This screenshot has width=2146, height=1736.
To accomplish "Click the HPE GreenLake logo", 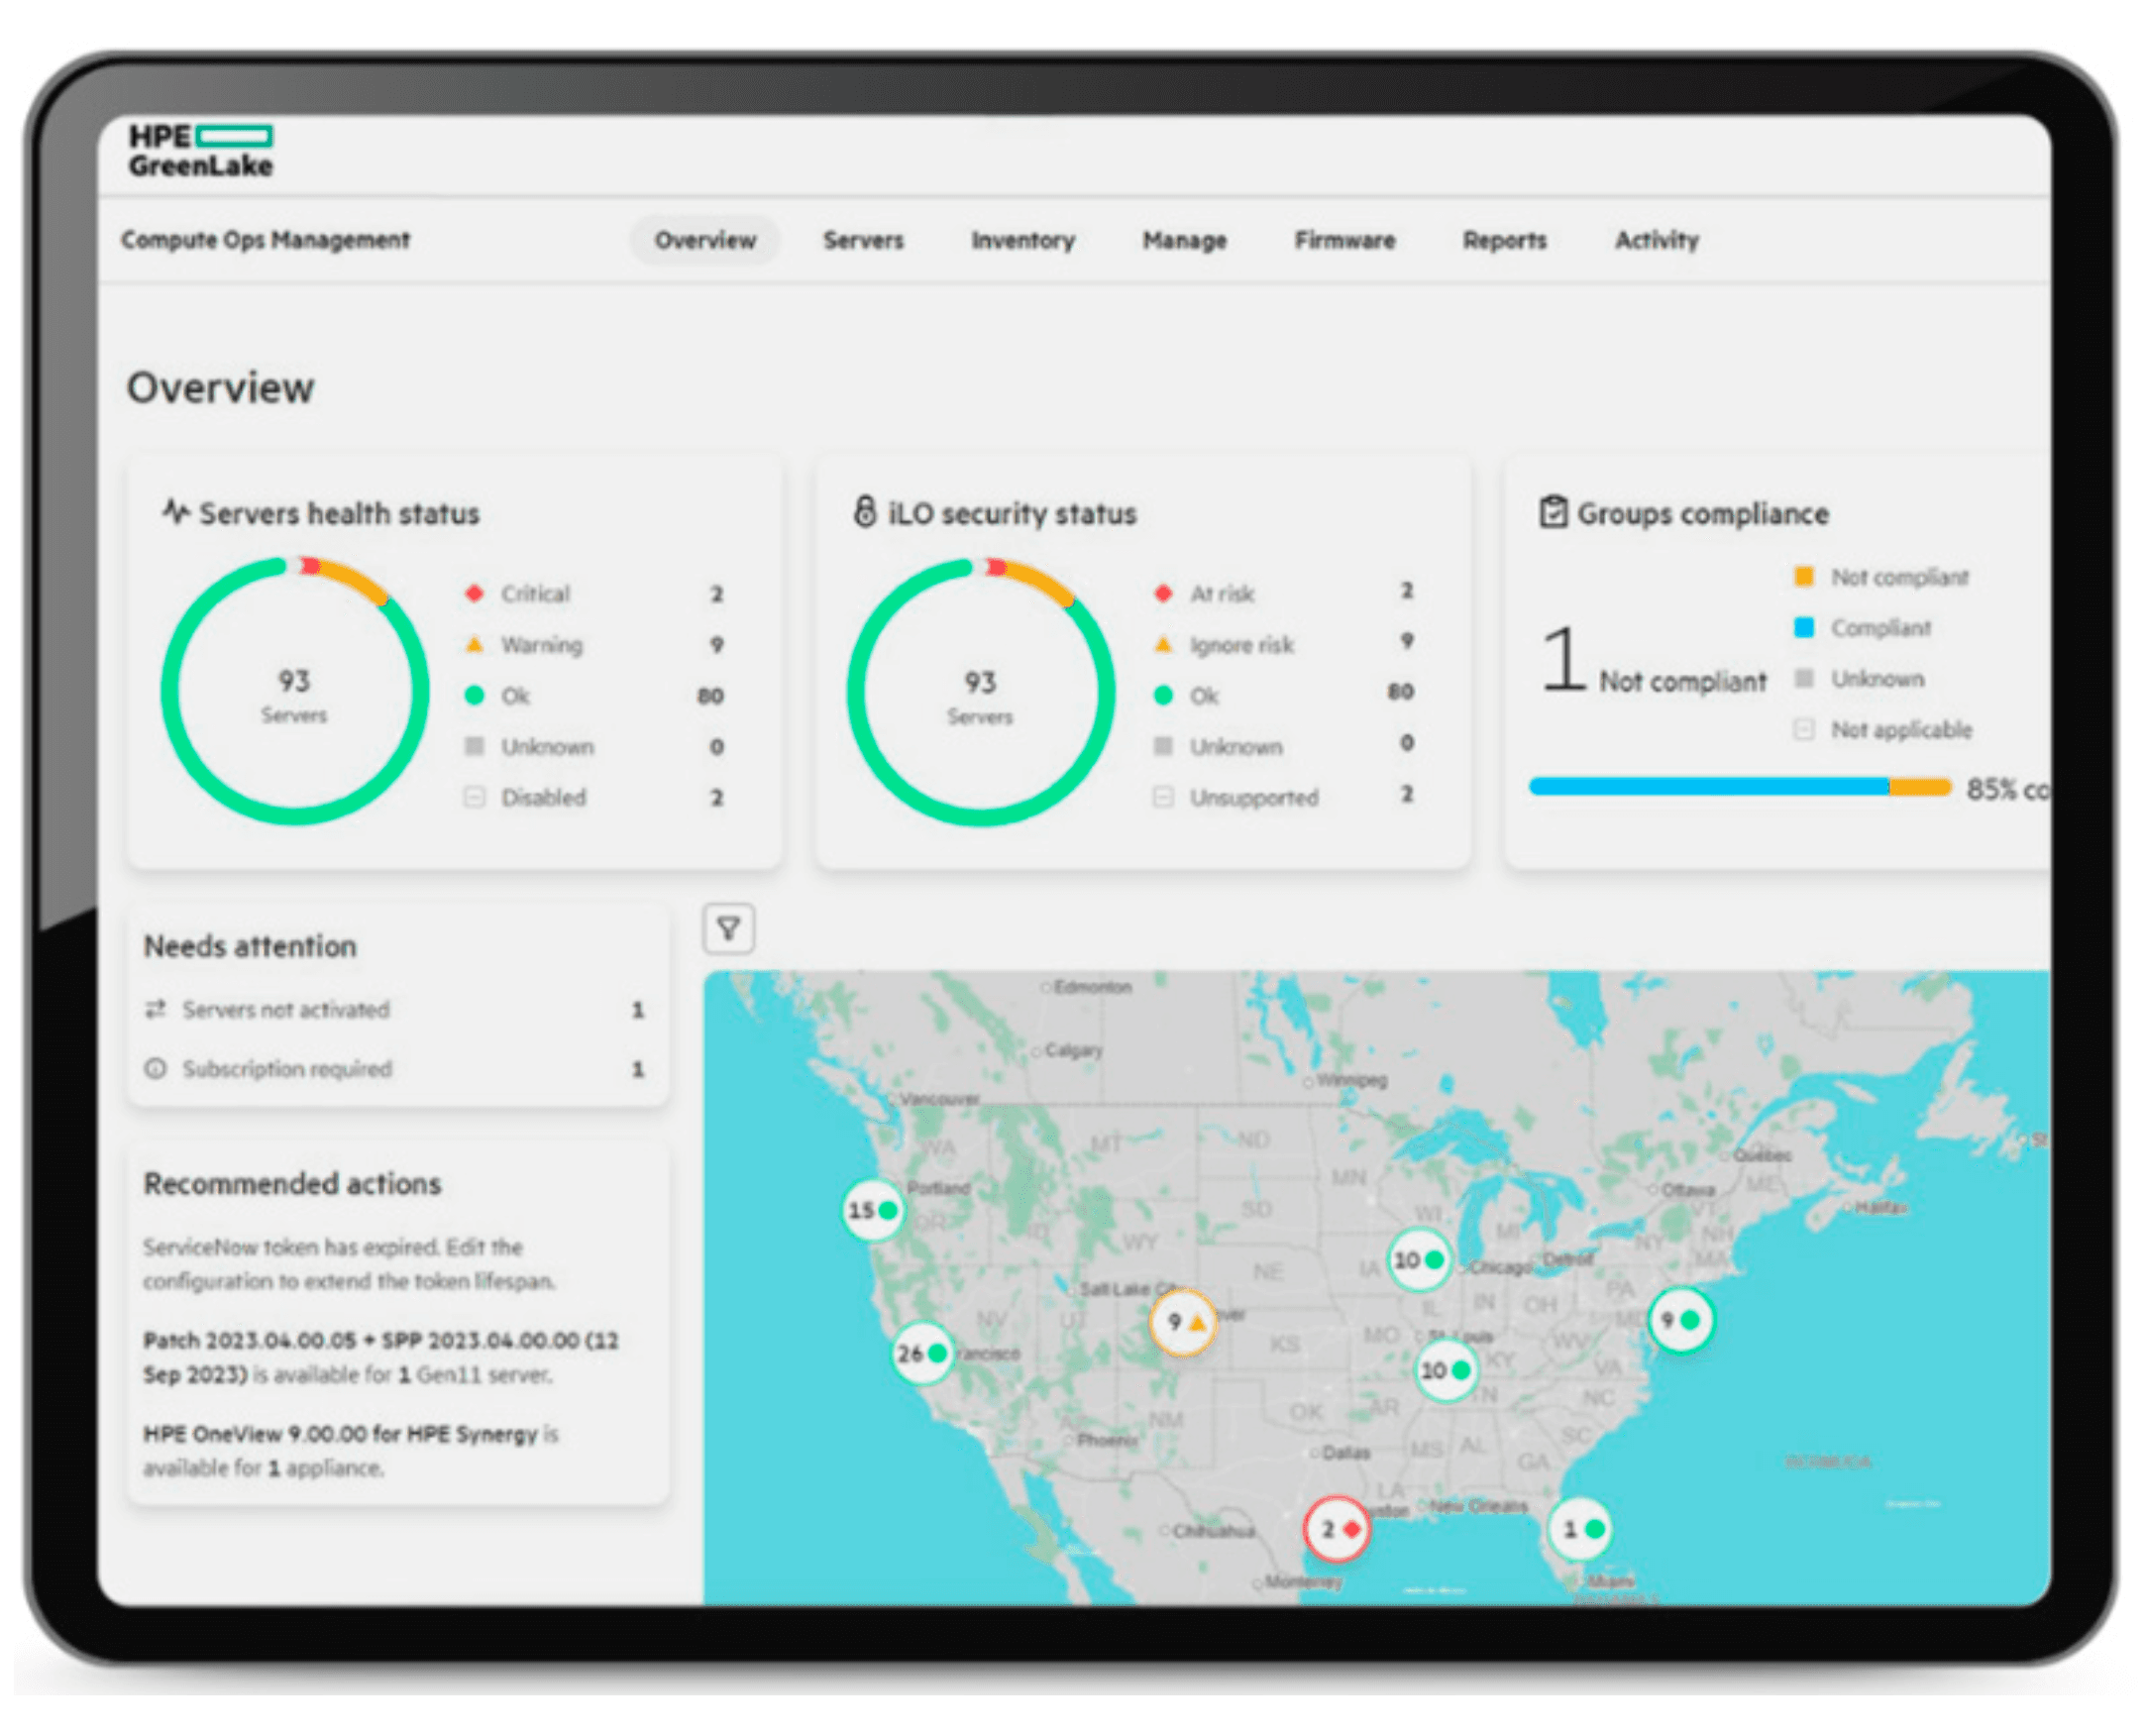I will (200, 151).
